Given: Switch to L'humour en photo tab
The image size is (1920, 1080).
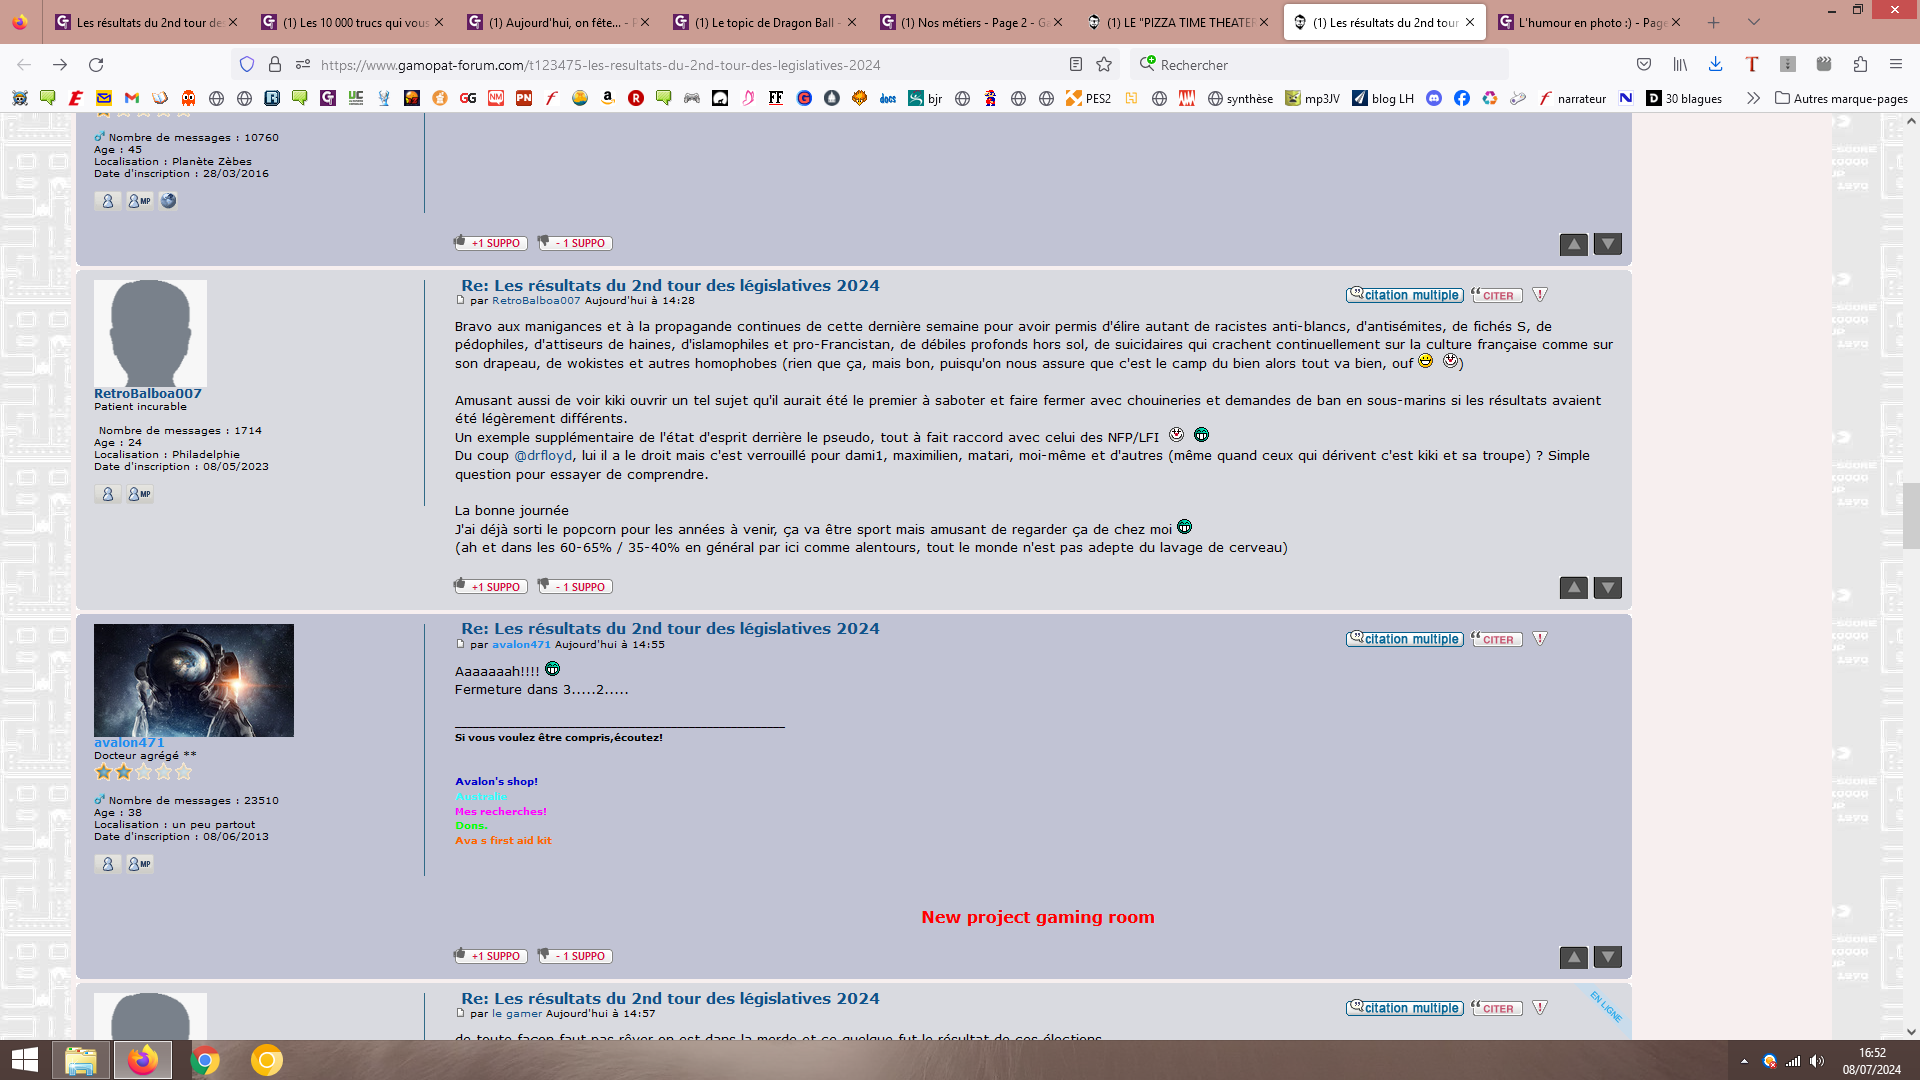Looking at the screenshot, I should click(1588, 22).
